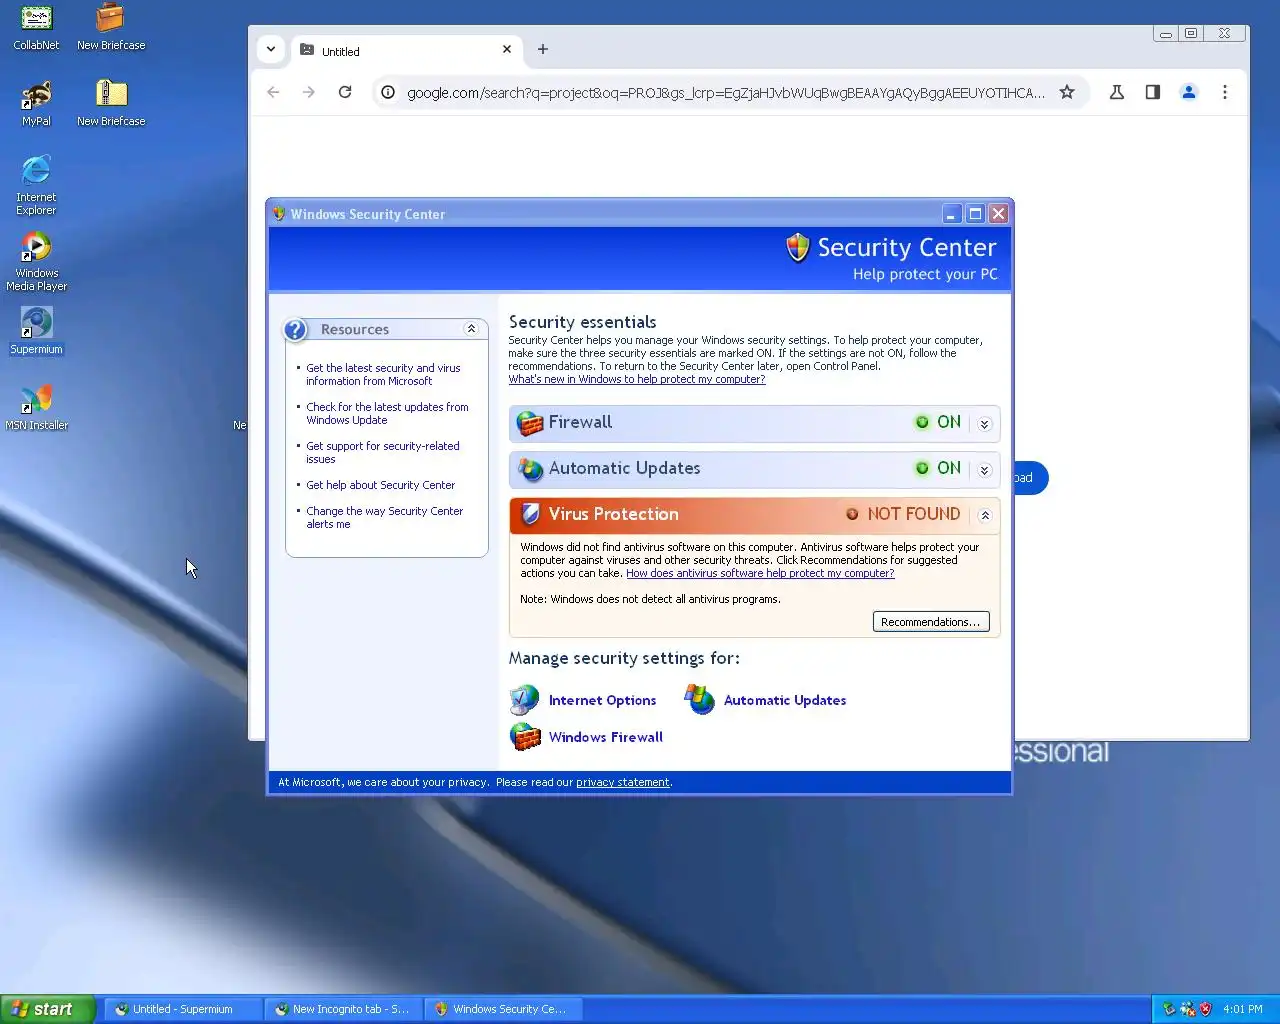Switch to New Incognito tab taskbar button
1280x1024 pixels.
point(344,1009)
